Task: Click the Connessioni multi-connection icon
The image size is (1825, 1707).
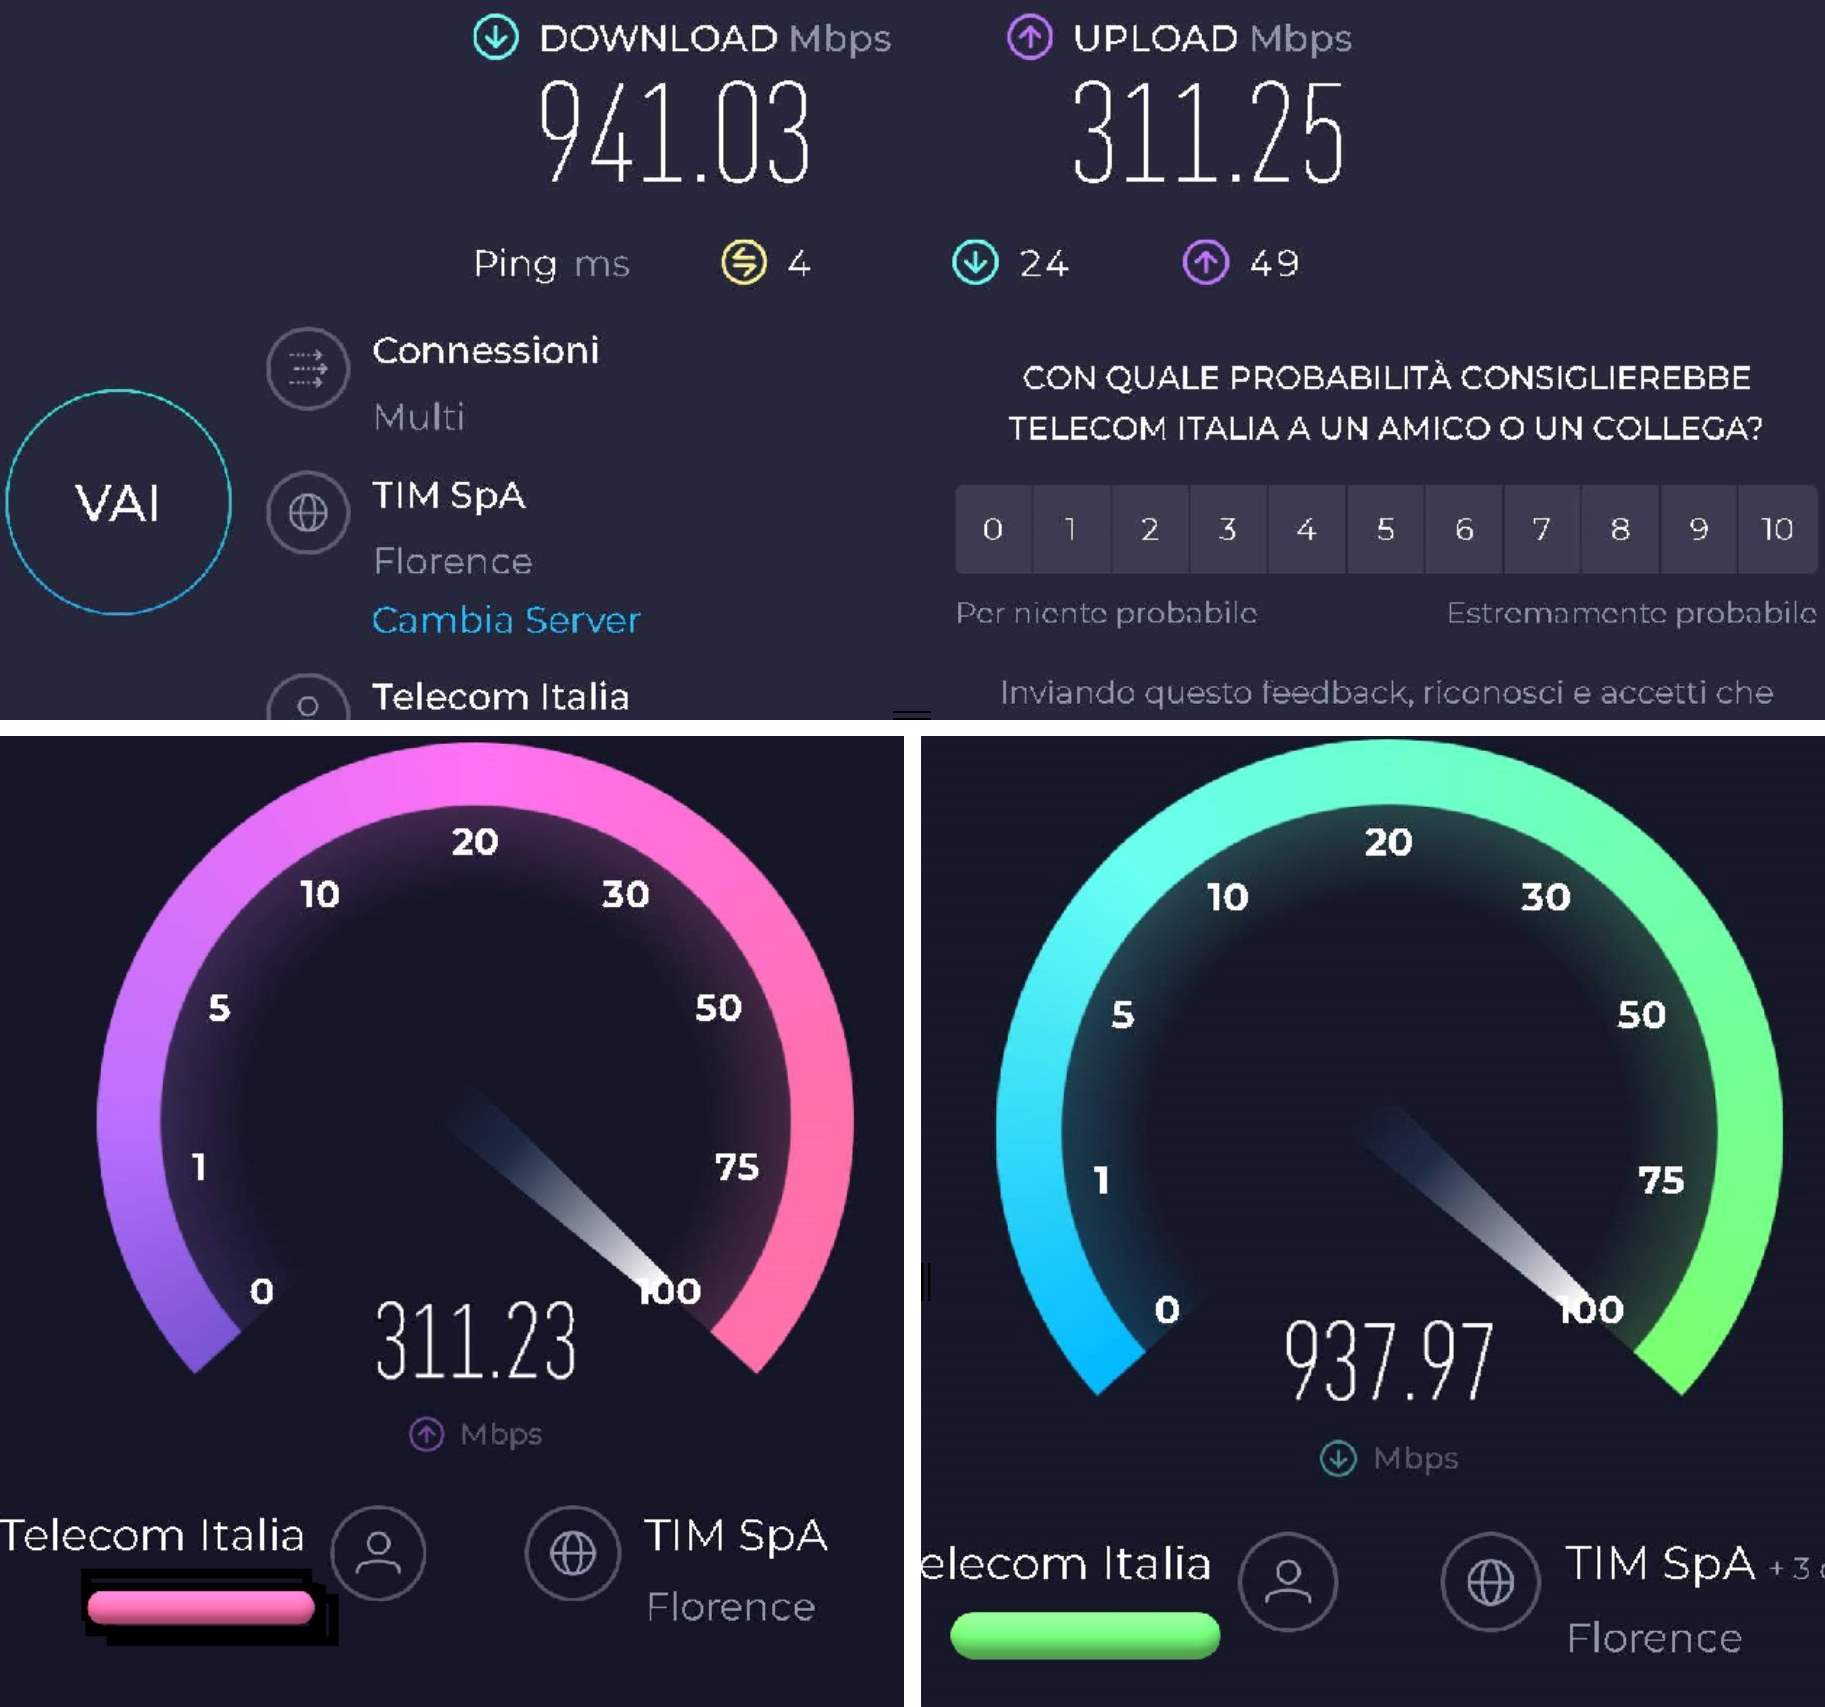Action: (308, 368)
